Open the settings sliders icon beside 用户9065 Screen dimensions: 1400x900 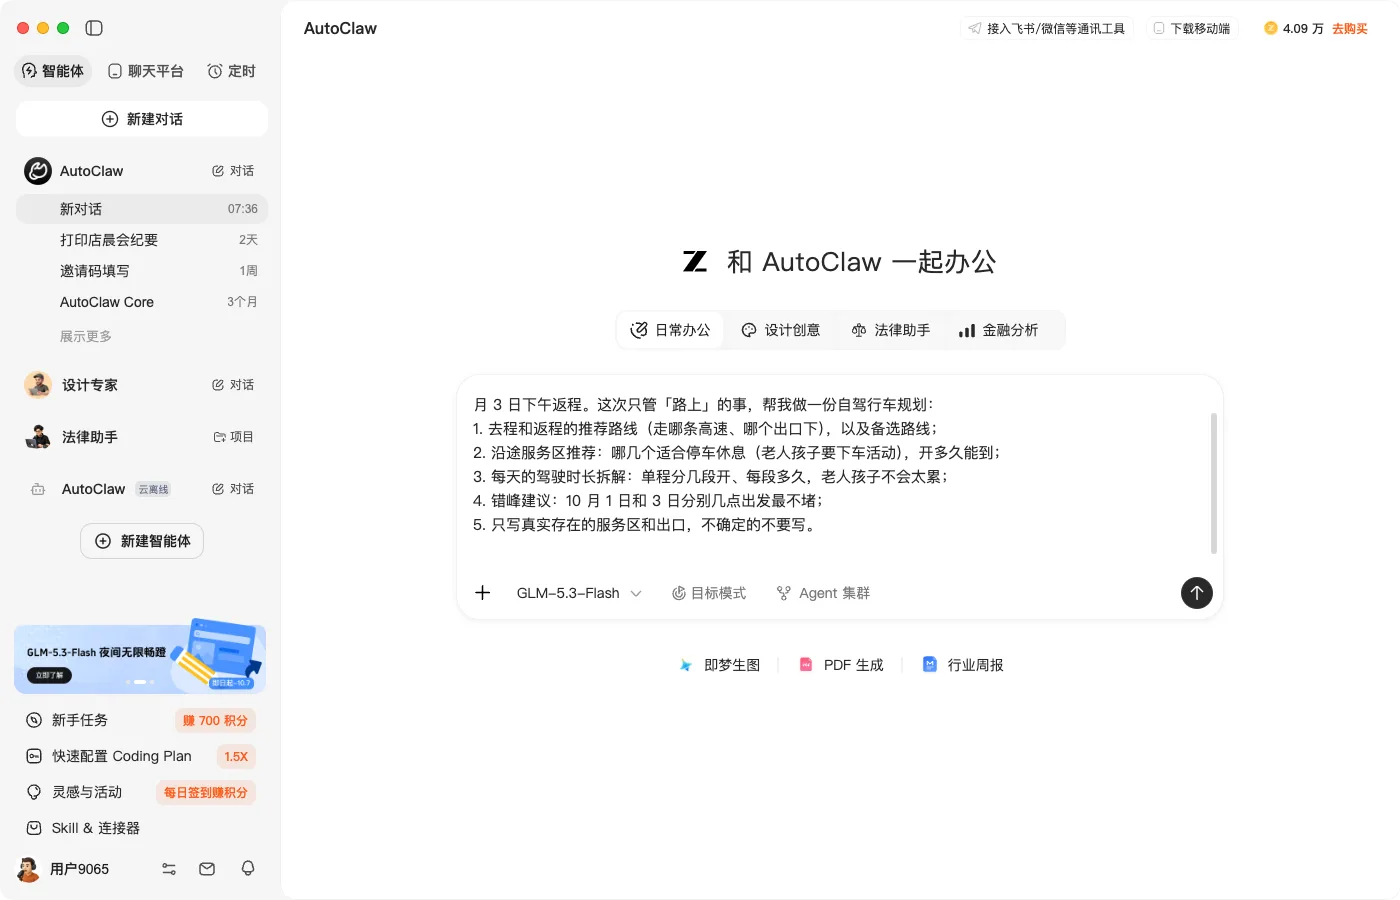click(169, 869)
